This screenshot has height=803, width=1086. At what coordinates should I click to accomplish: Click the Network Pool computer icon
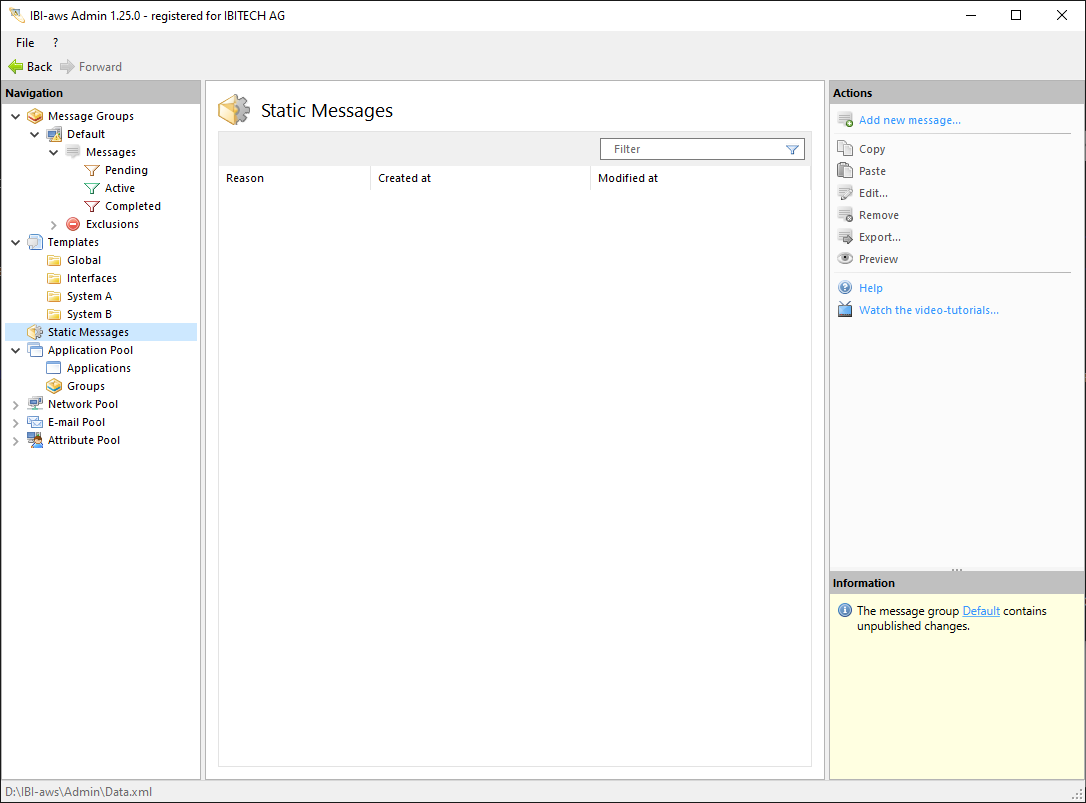click(x=35, y=404)
